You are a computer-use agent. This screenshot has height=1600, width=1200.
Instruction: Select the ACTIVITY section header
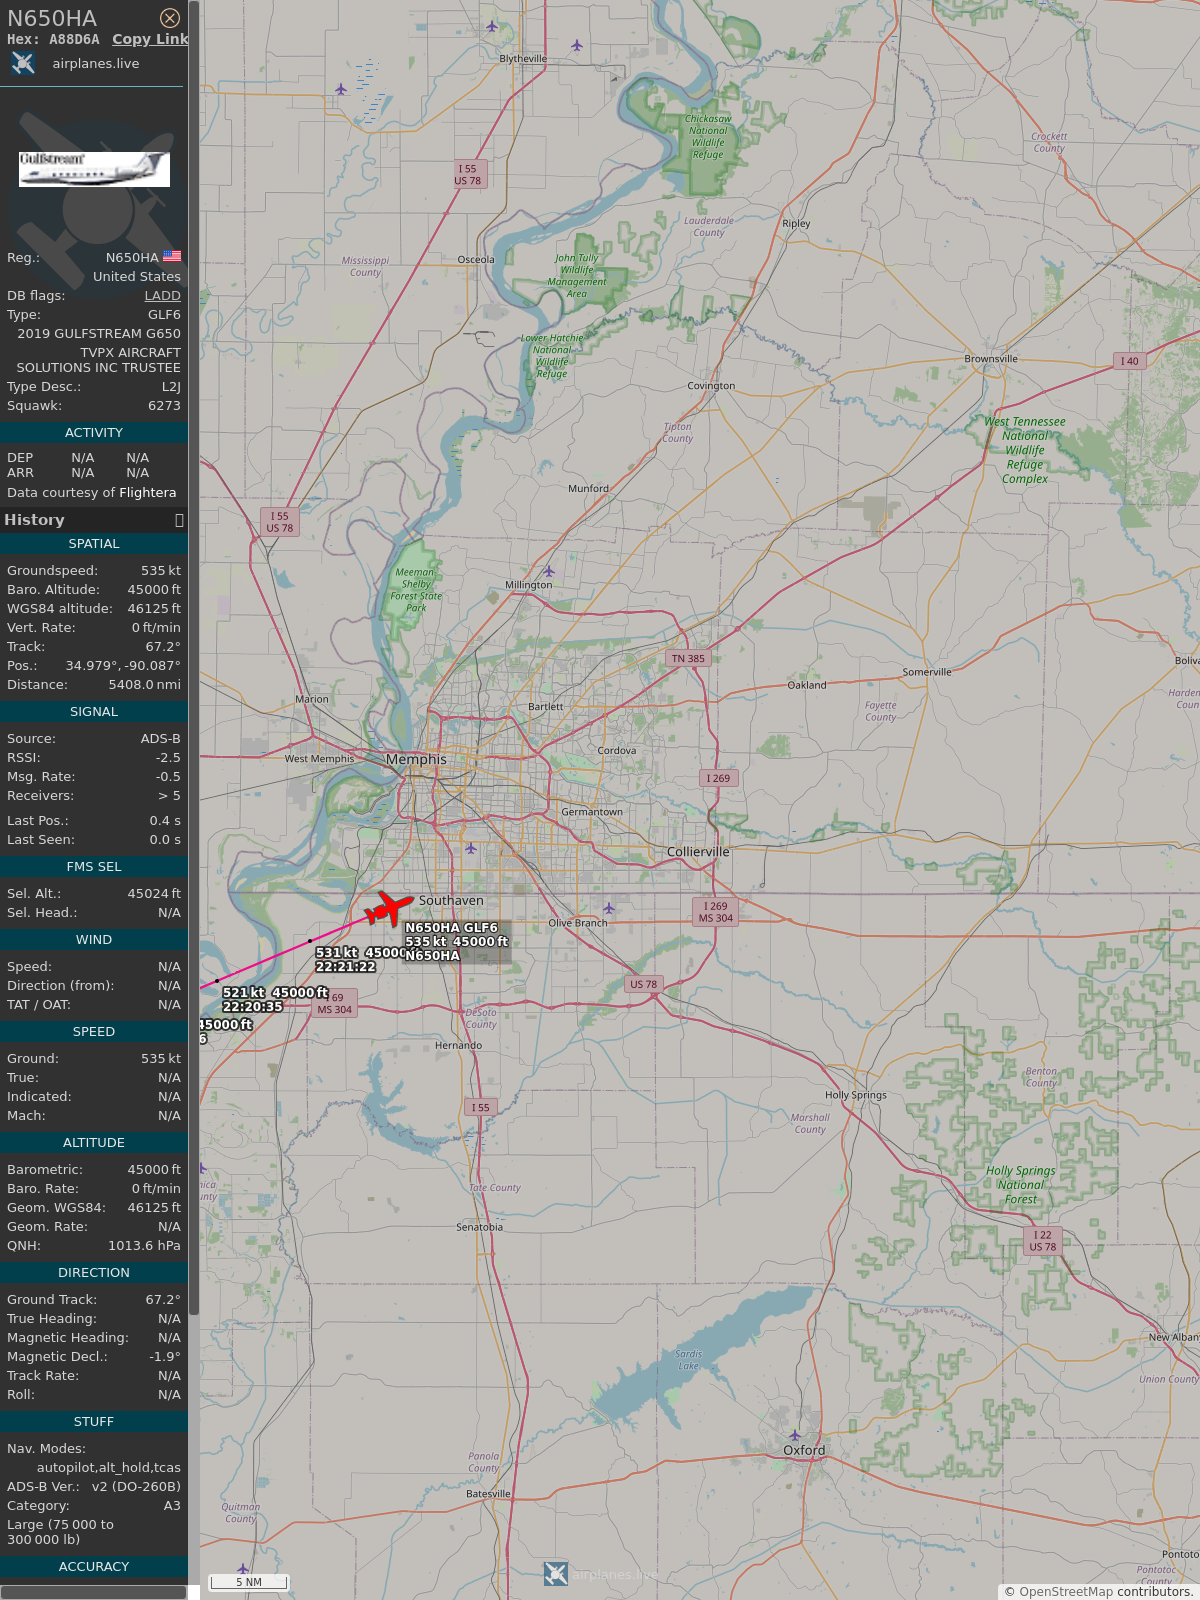(x=94, y=433)
